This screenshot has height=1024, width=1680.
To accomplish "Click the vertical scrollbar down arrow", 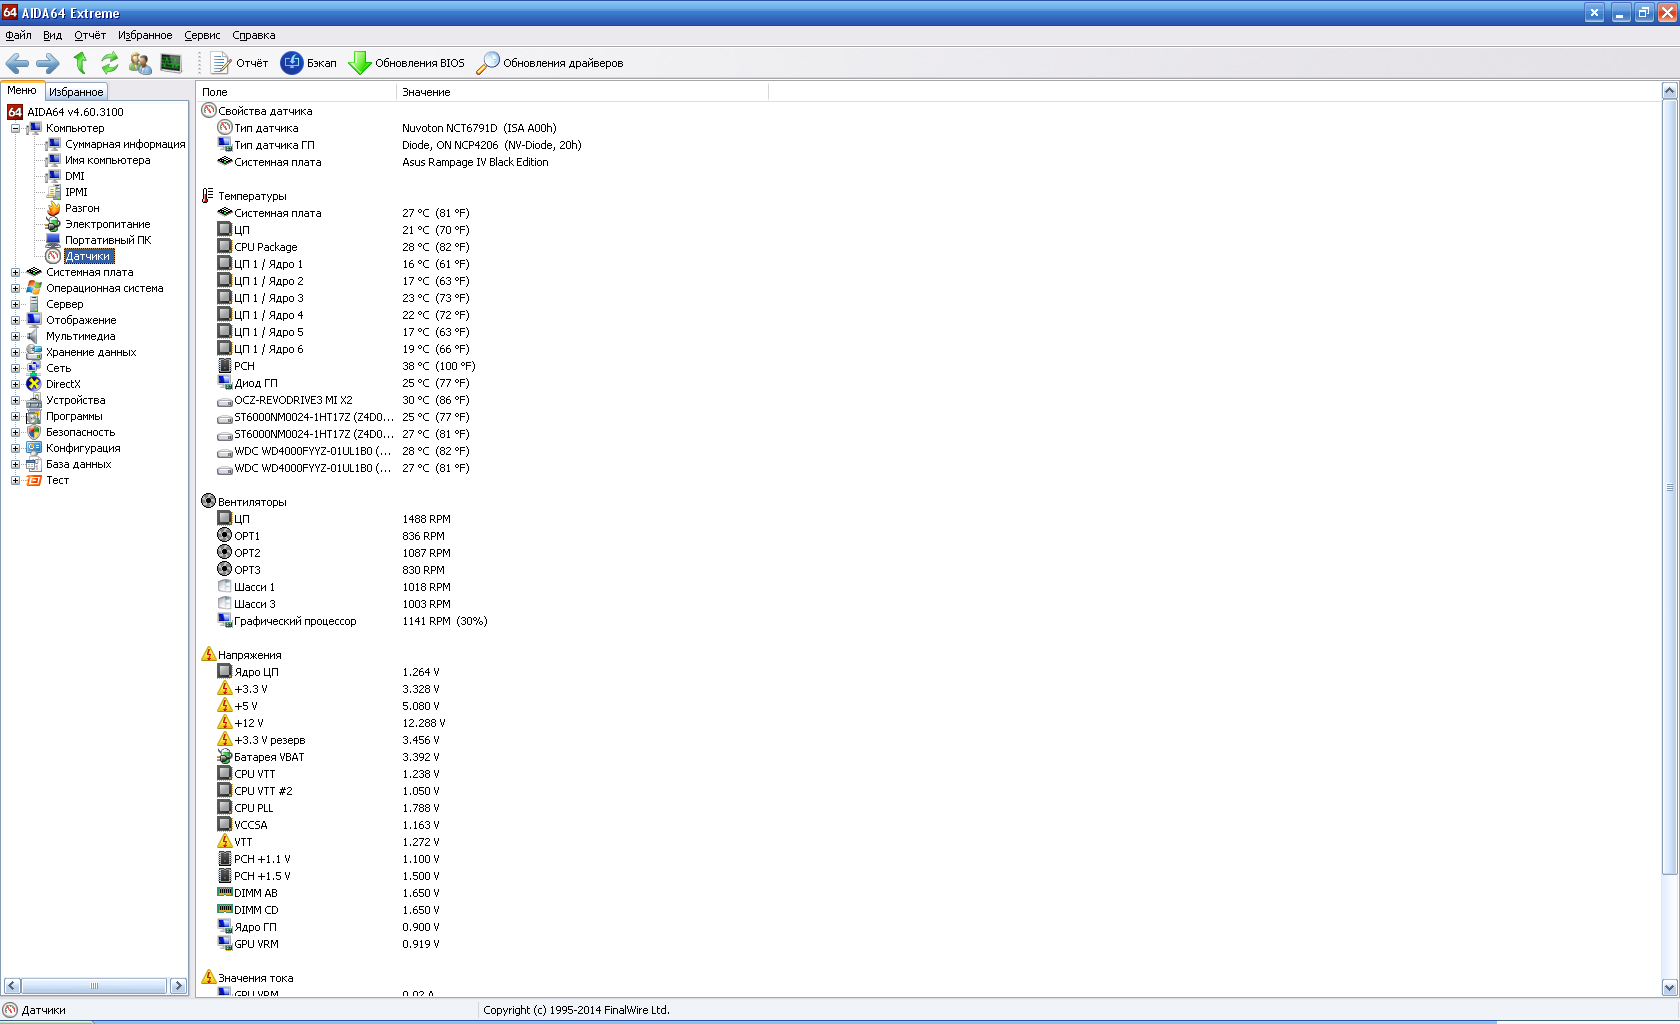I will [1669, 987].
